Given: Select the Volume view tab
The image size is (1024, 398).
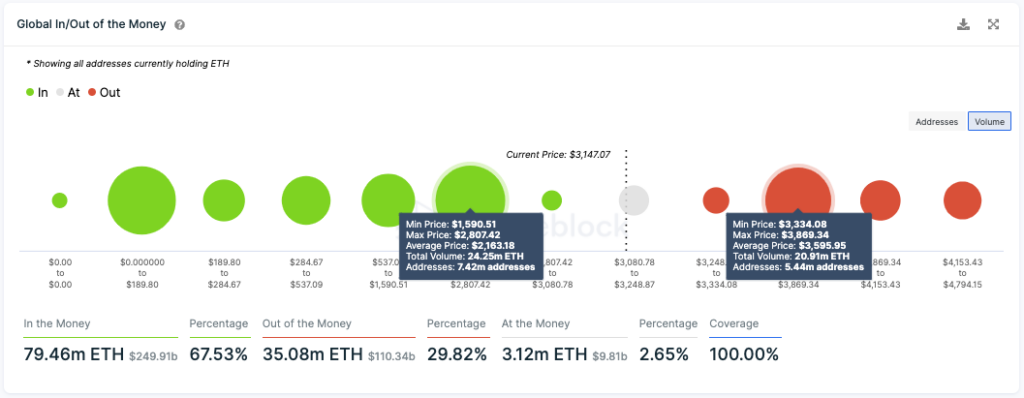Looking at the screenshot, I should coord(989,122).
